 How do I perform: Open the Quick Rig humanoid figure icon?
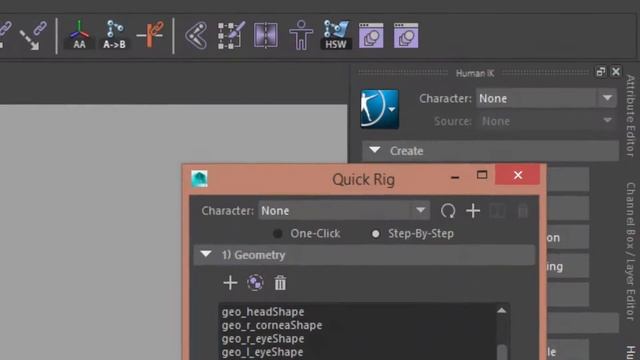[301, 36]
